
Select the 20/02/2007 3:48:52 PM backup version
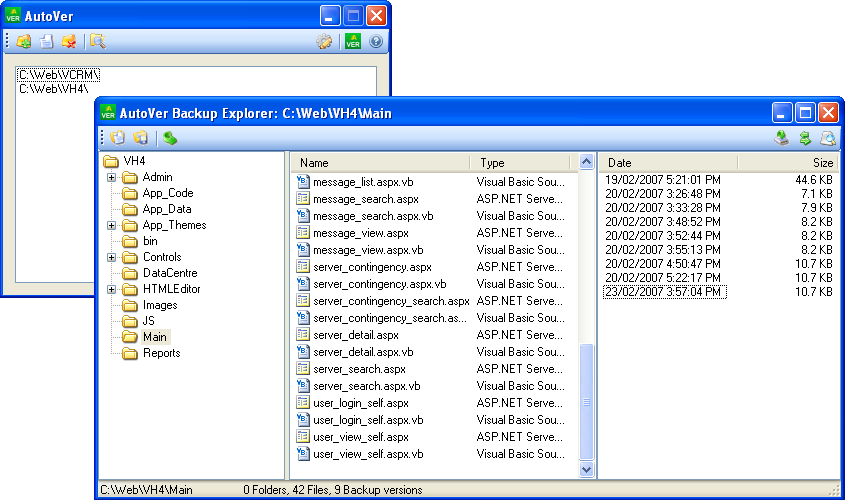(663, 222)
